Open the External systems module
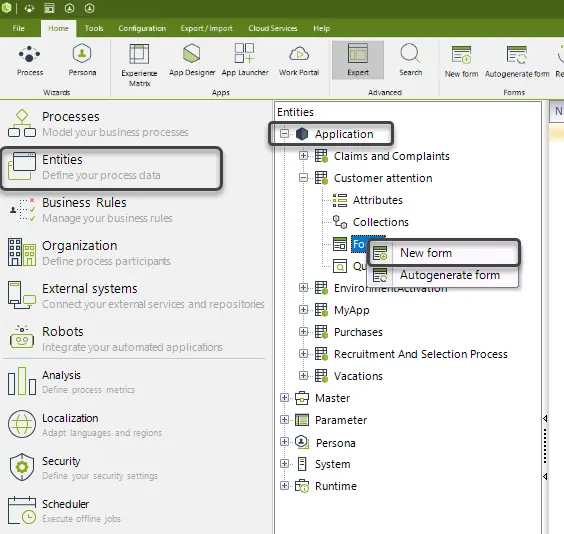This screenshot has width=564, height=534. 136,296
